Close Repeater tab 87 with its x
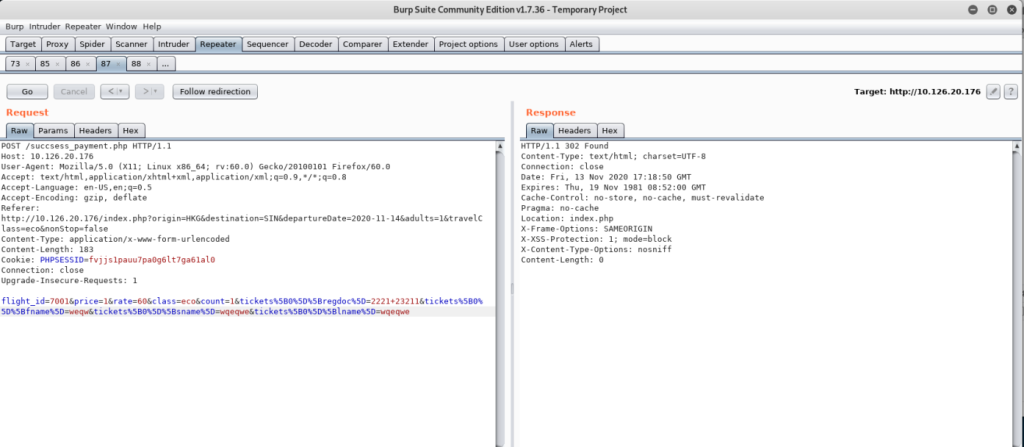 (x=118, y=64)
